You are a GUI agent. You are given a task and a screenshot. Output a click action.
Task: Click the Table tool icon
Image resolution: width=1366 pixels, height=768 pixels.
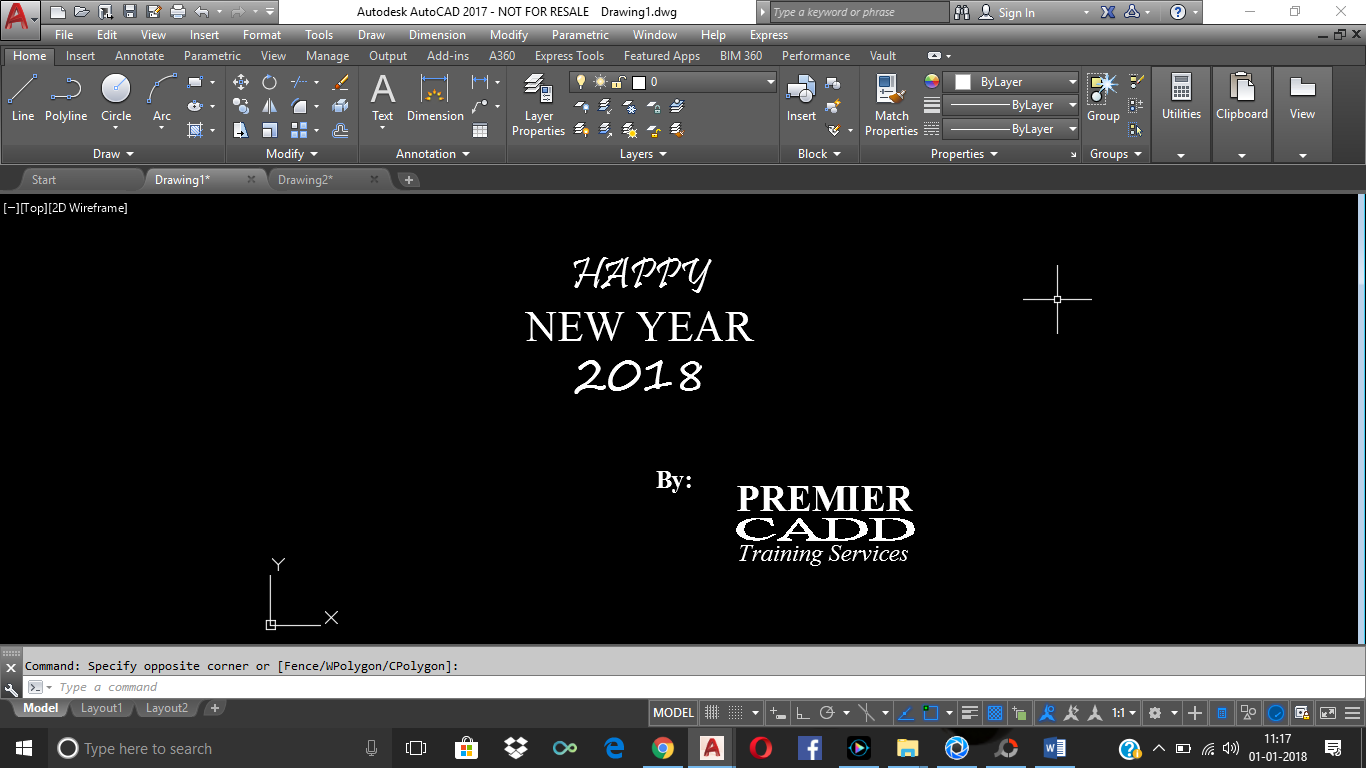pyautogui.click(x=480, y=130)
